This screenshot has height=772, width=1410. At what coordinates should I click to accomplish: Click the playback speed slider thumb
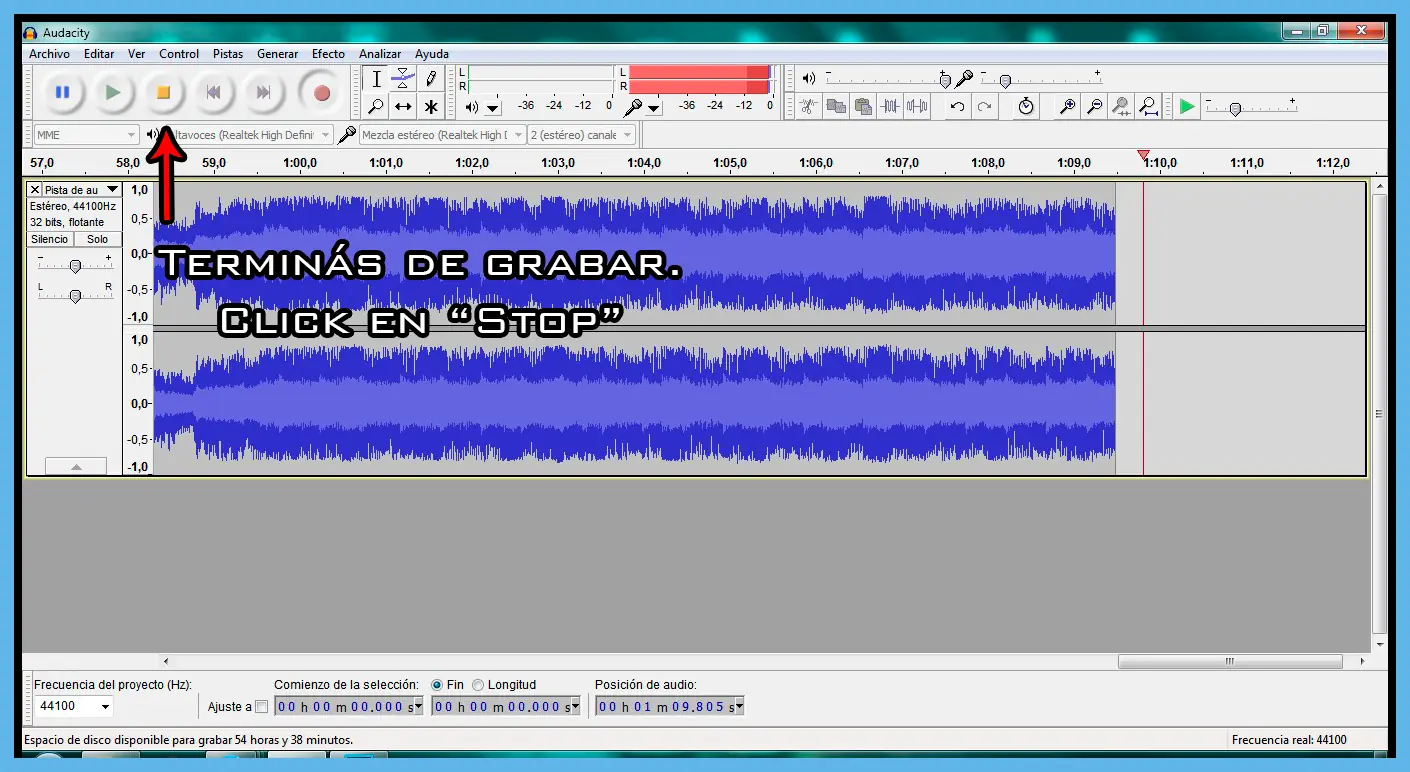pos(1235,109)
